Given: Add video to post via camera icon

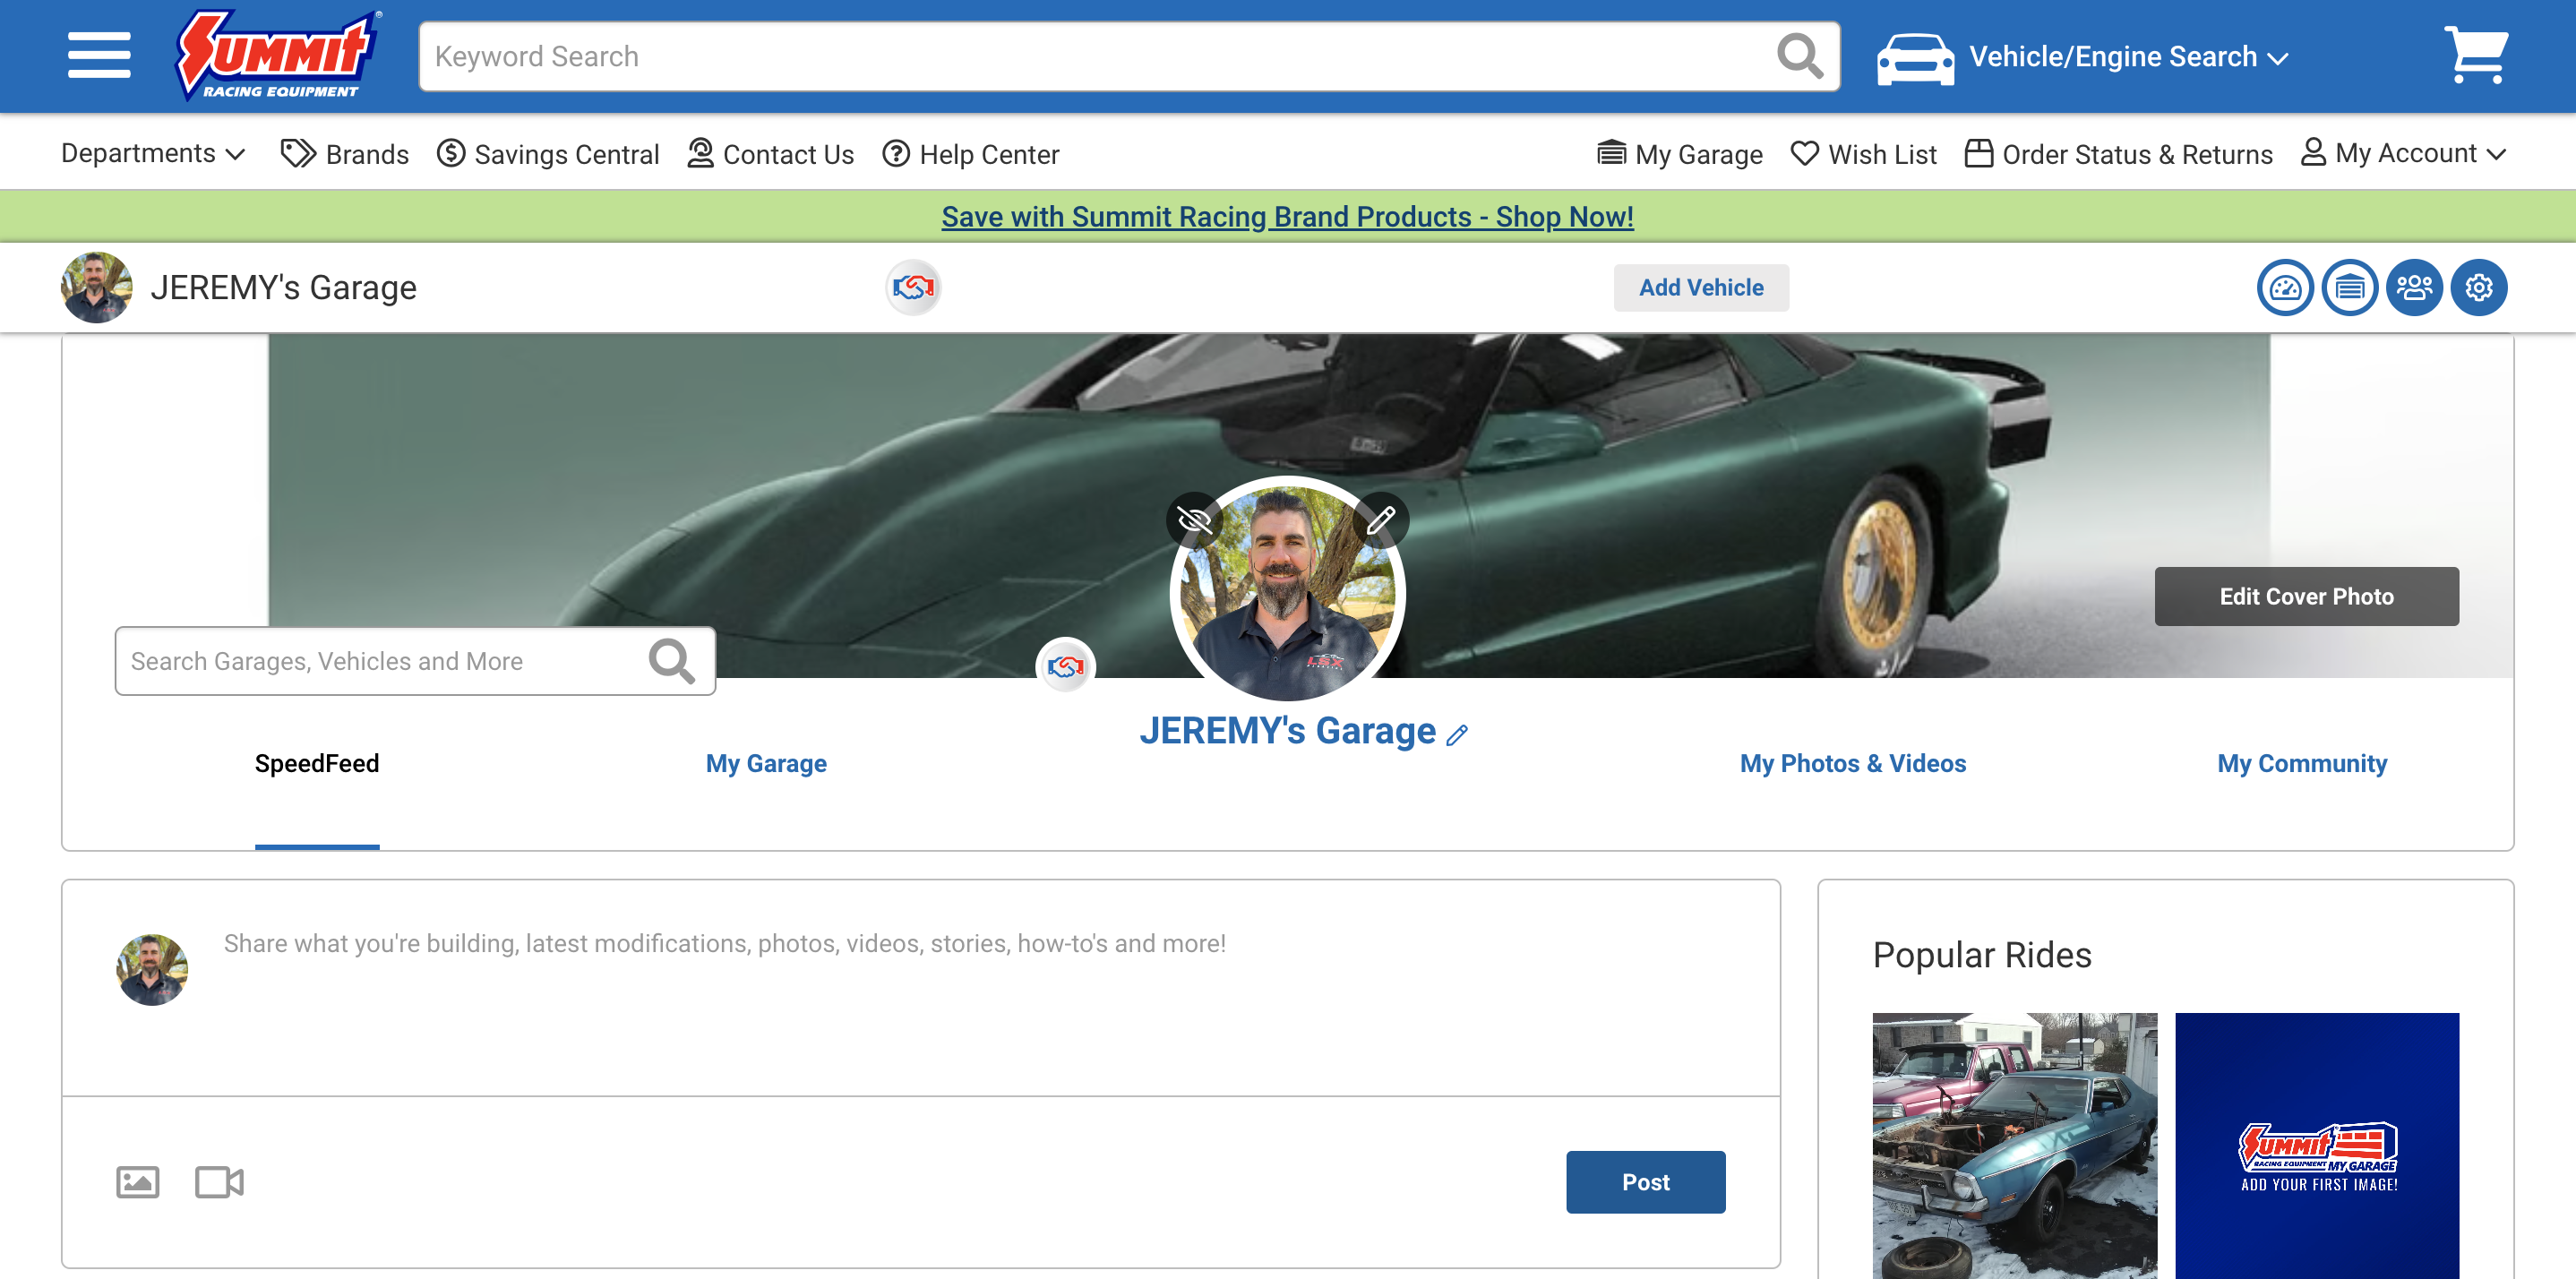Looking at the screenshot, I should tap(219, 1182).
